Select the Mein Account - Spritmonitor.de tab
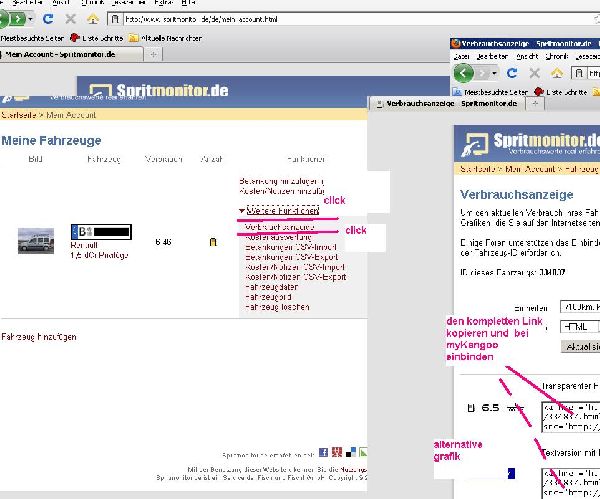The height and width of the screenshot is (499, 600). pos(72,54)
